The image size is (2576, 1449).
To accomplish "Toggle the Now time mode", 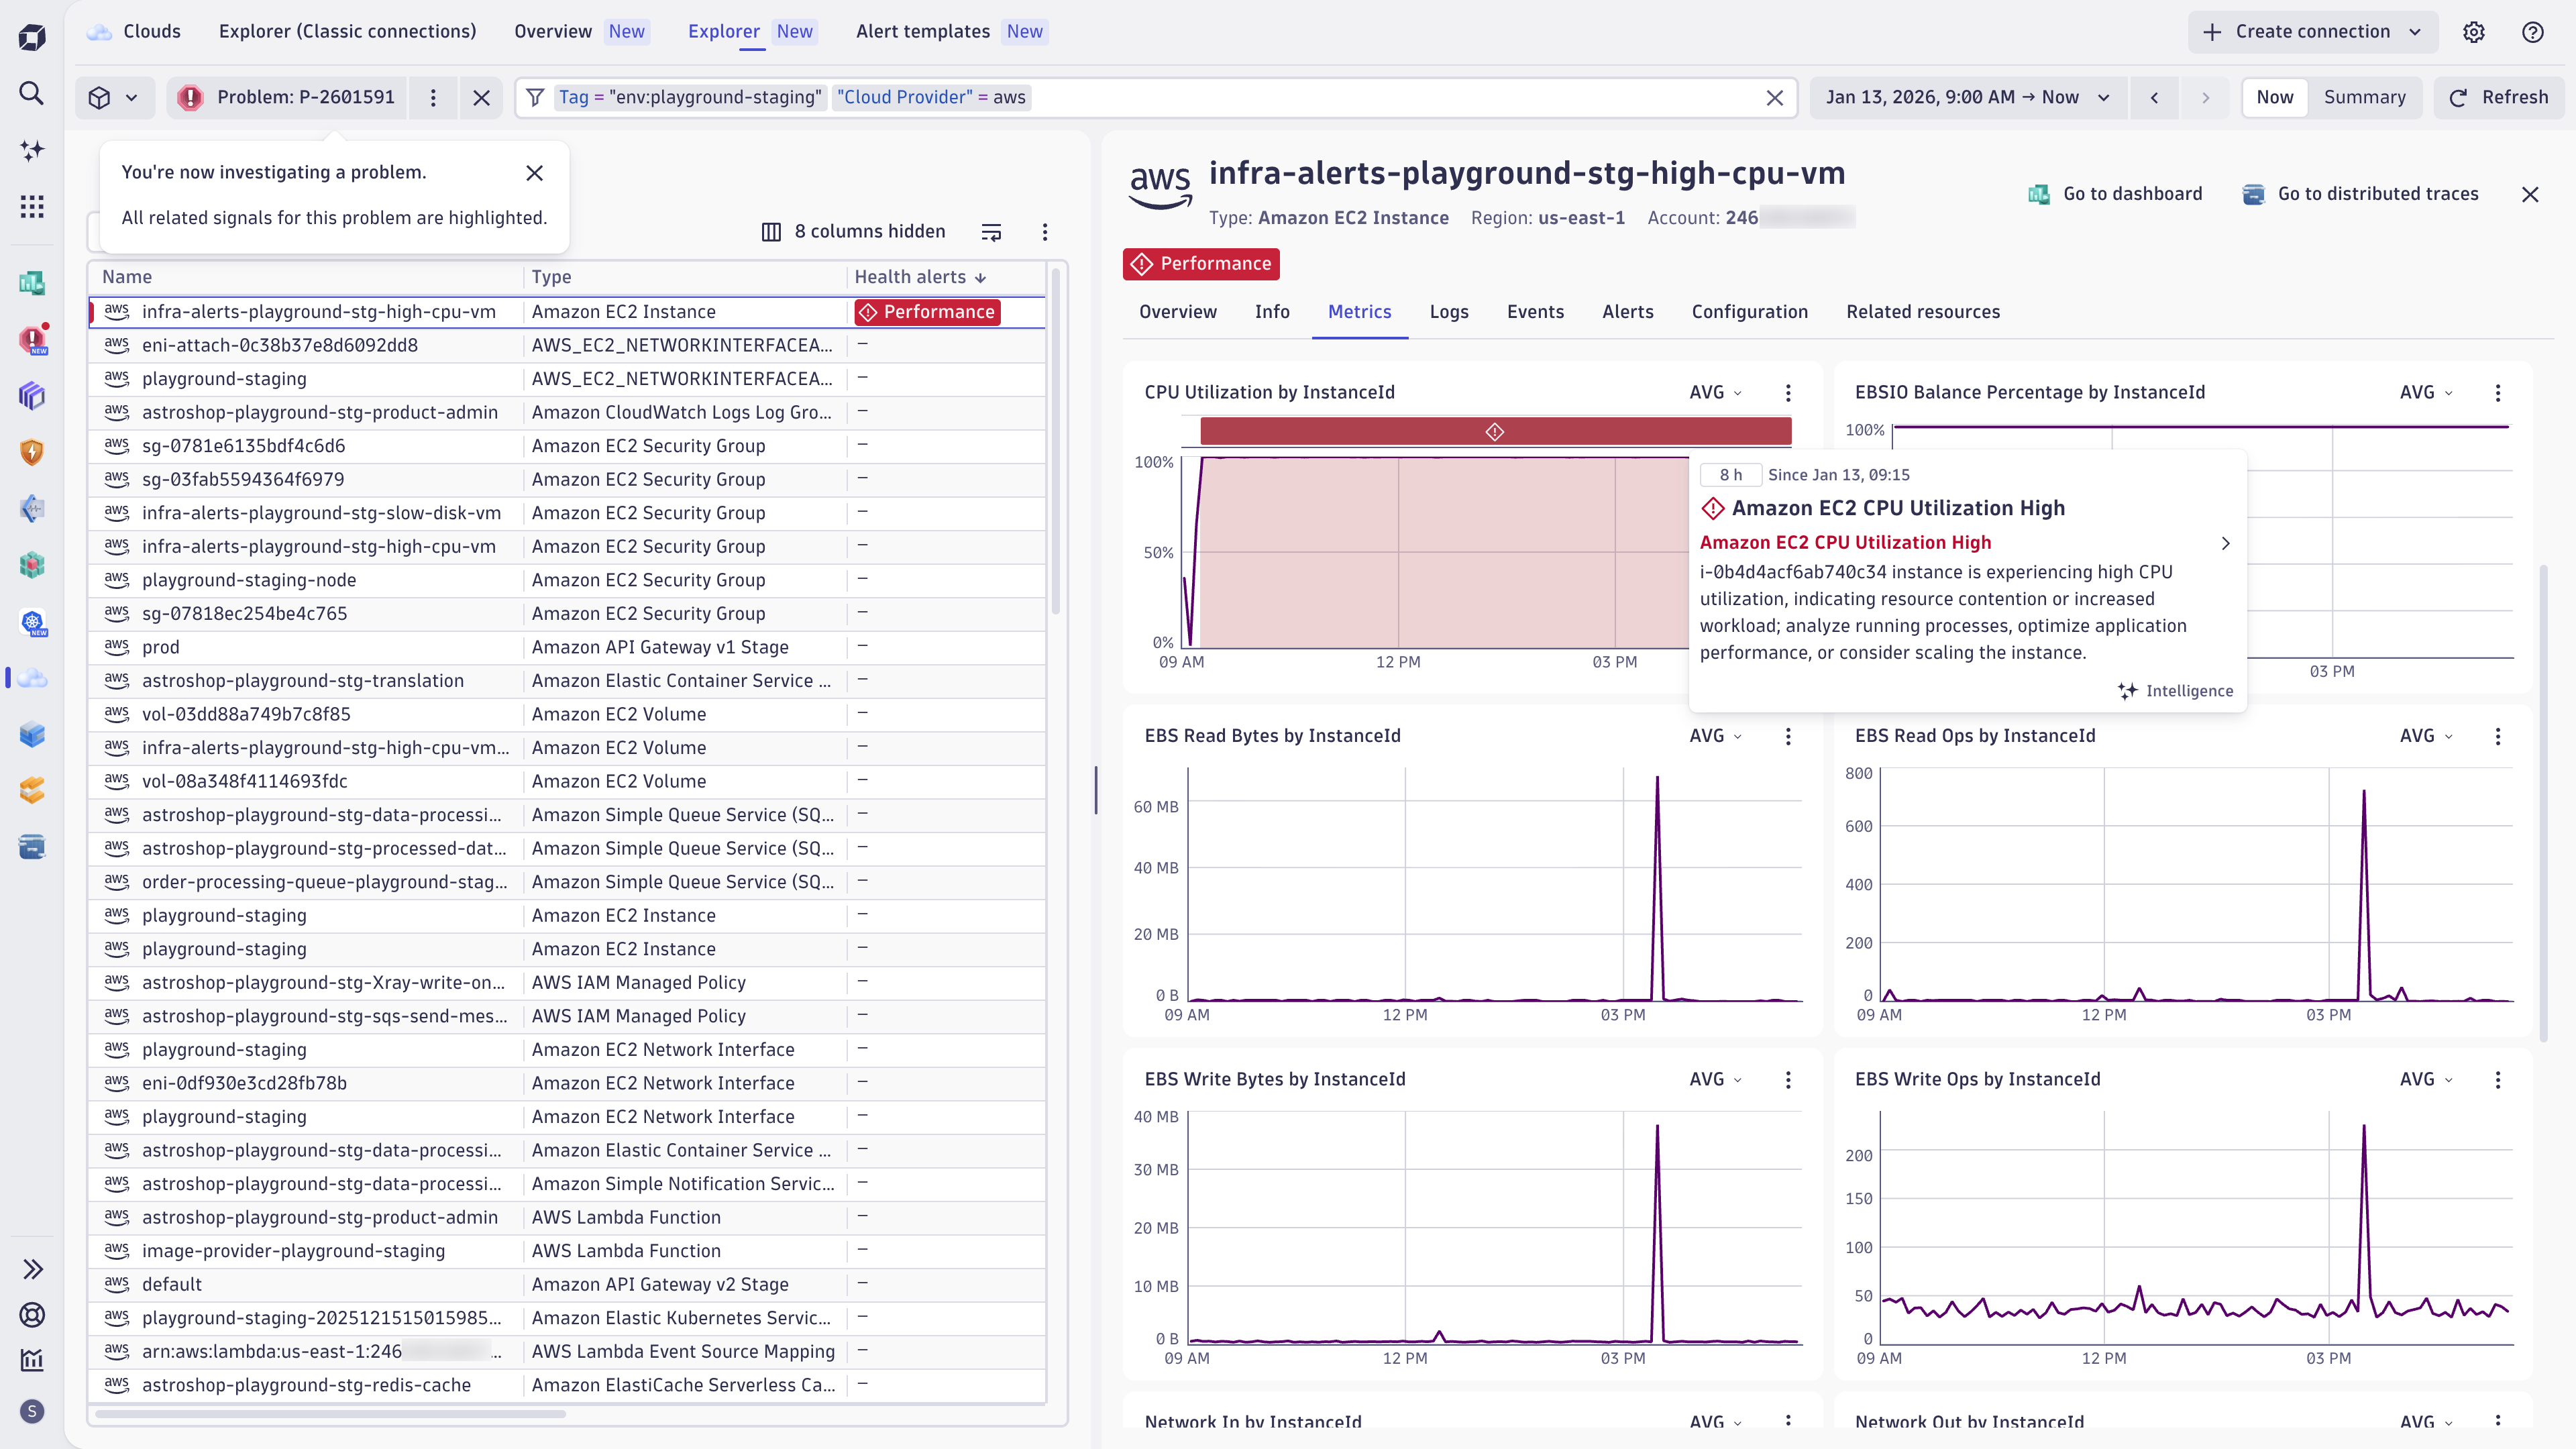I will [2274, 97].
